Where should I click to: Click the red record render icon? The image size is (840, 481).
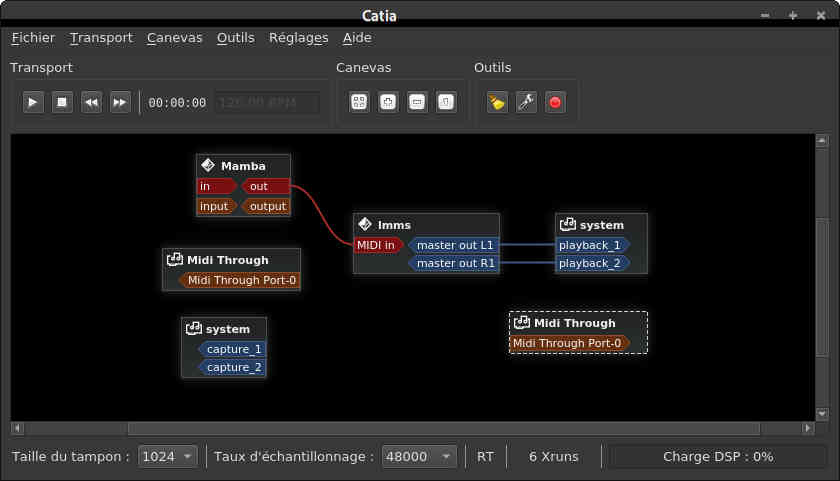(555, 102)
